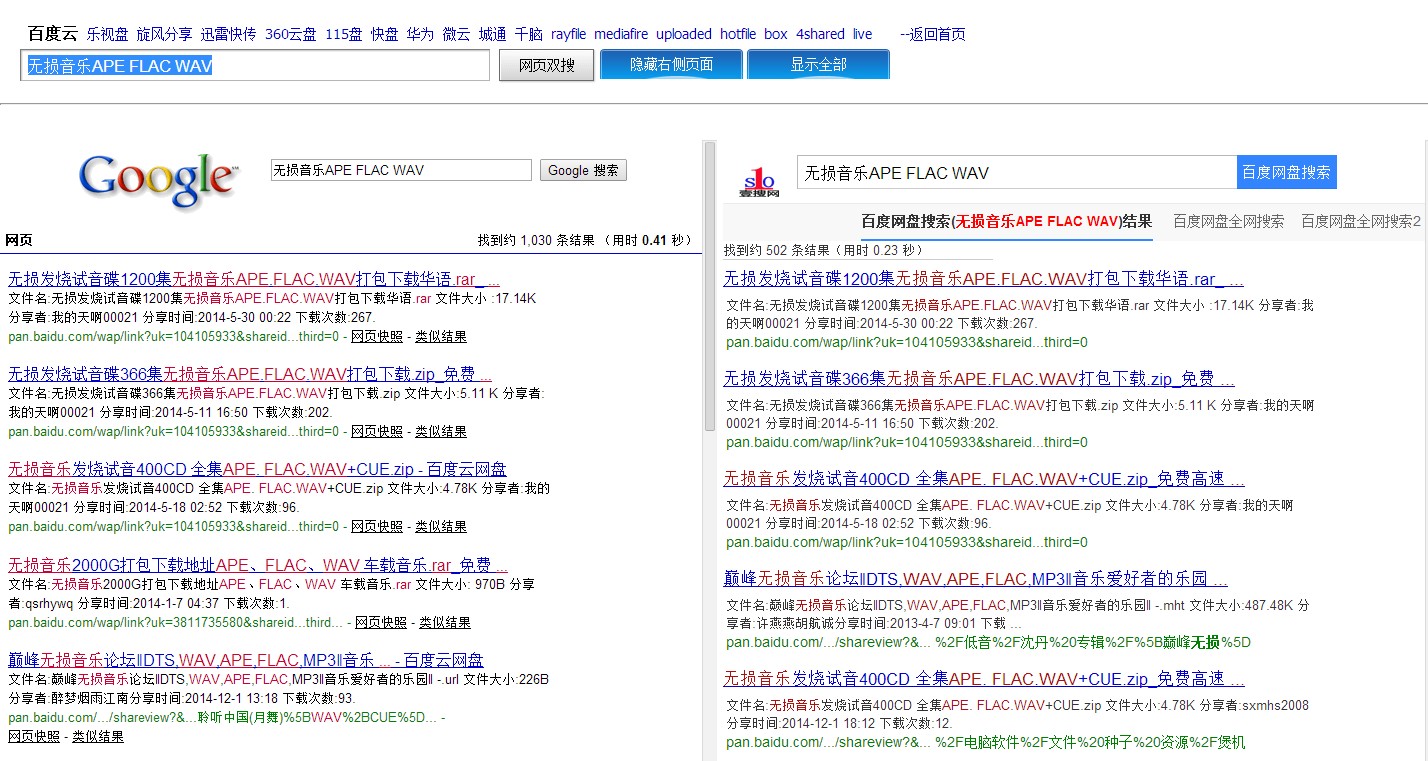
Task: Open Google result 无损音乐2000G打包下载地址
Action: 258,565
